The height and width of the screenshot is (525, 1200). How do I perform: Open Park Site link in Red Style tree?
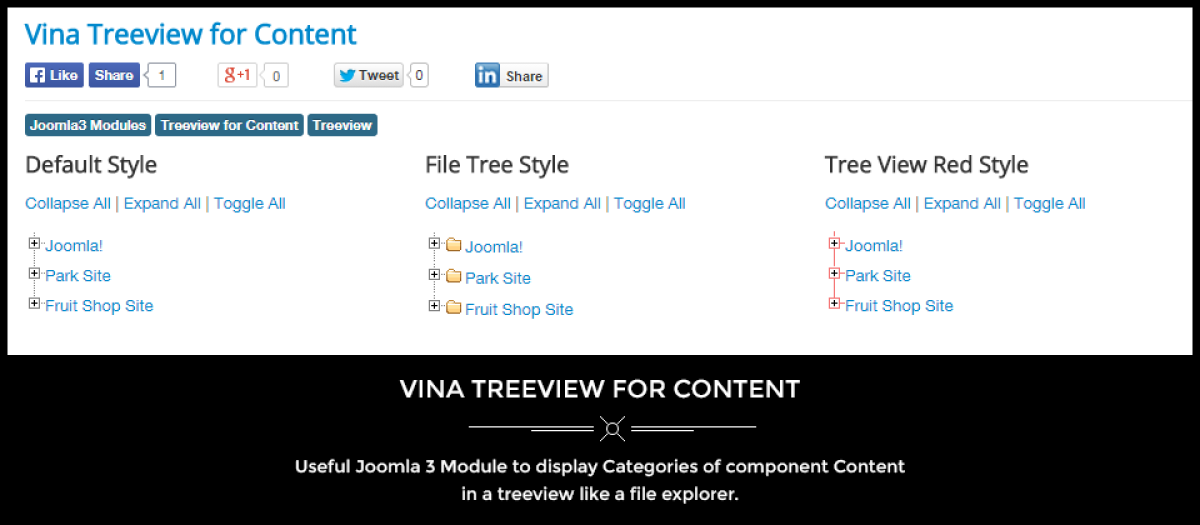pyautogui.click(x=878, y=275)
